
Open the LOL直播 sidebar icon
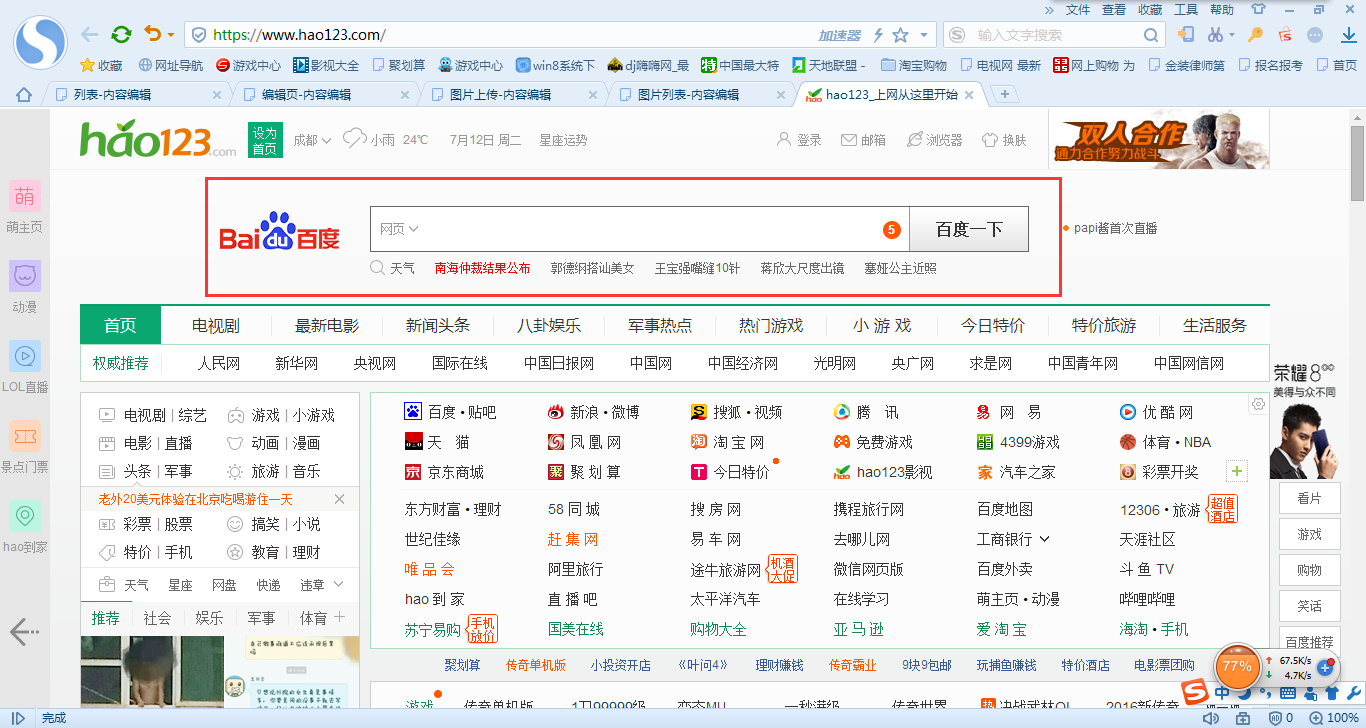coord(24,356)
